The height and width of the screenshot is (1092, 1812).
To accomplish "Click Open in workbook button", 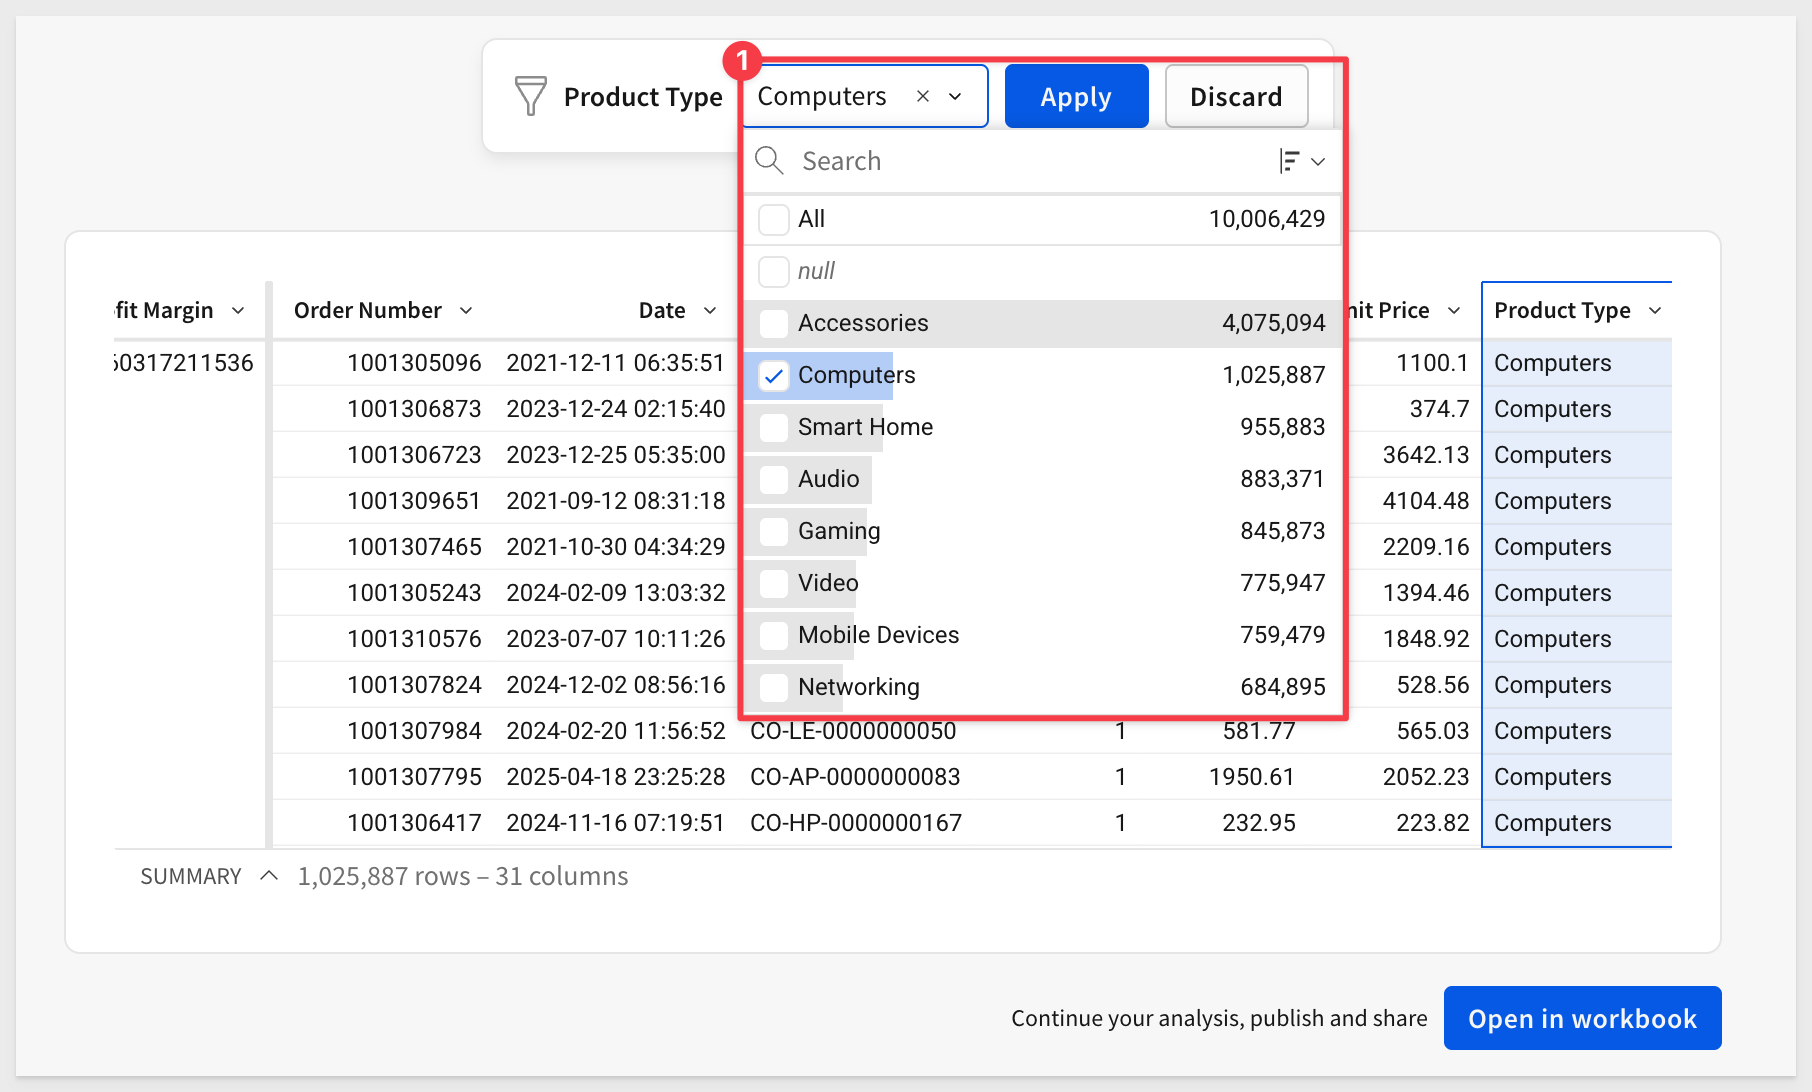I will pos(1582,1018).
